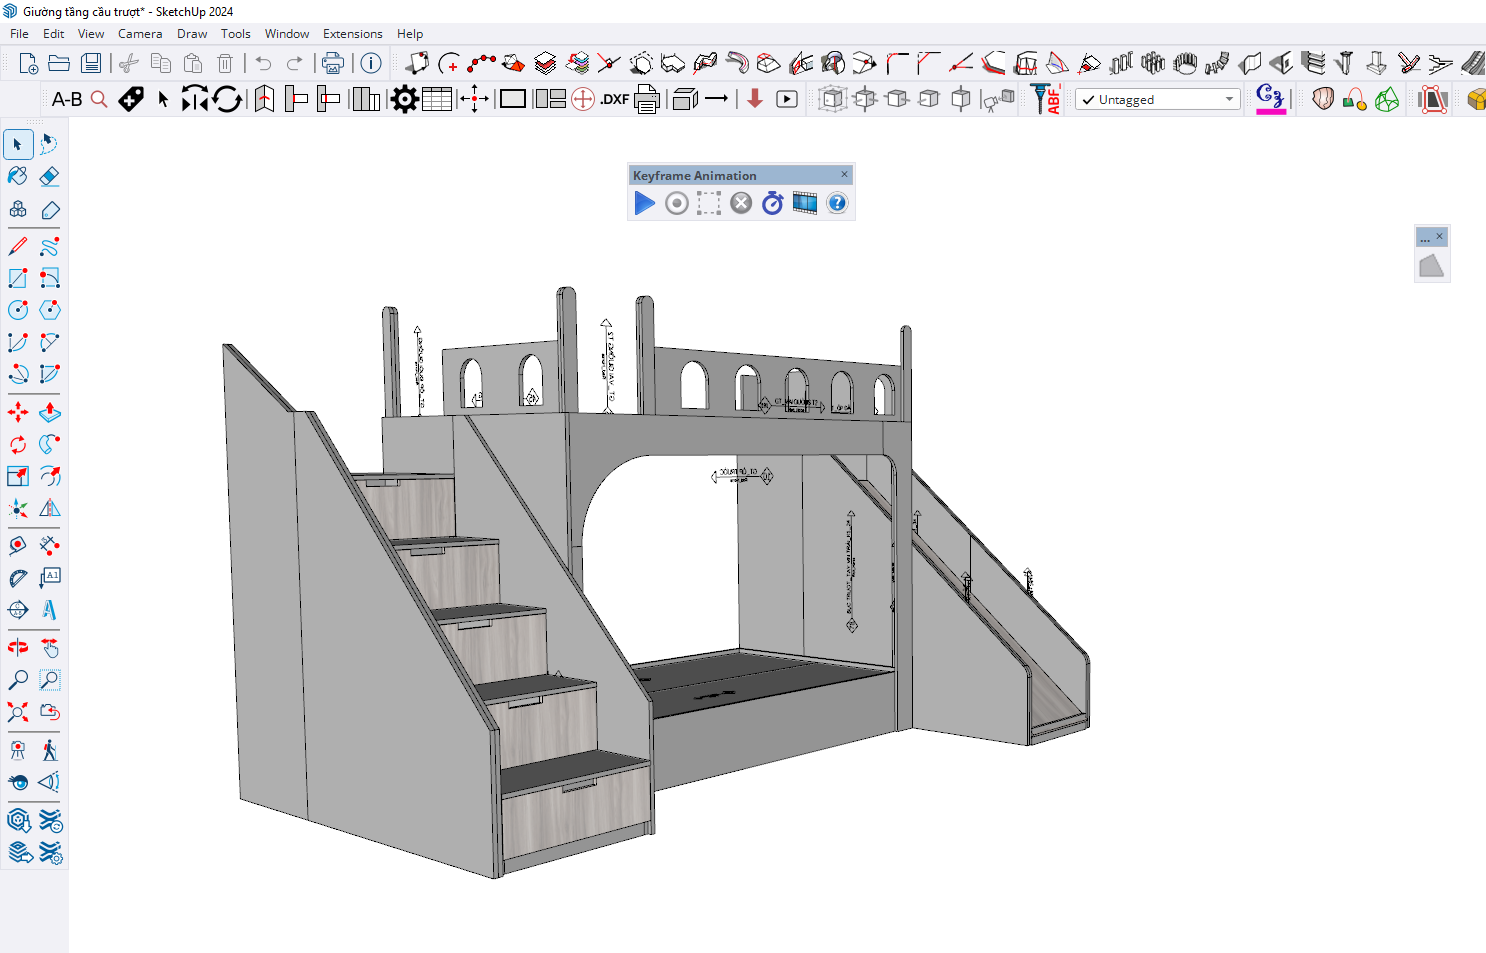Play the keyframe animation
This screenshot has height=953, width=1486.
(645, 204)
